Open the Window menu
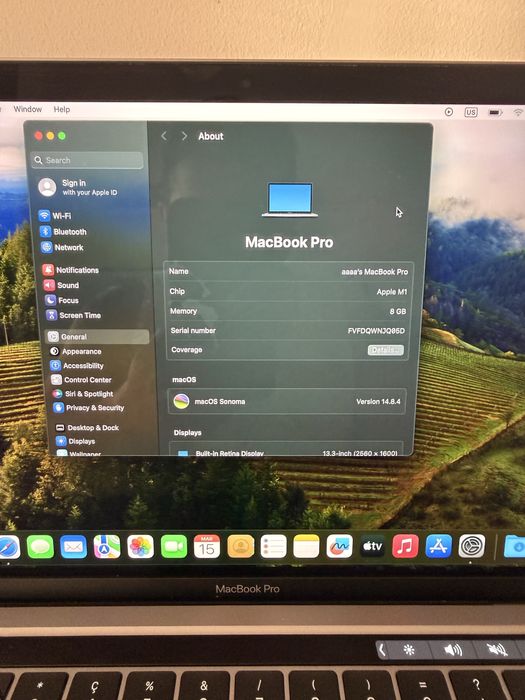The width and height of the screenshot is (525, 700). pos(28,109)
